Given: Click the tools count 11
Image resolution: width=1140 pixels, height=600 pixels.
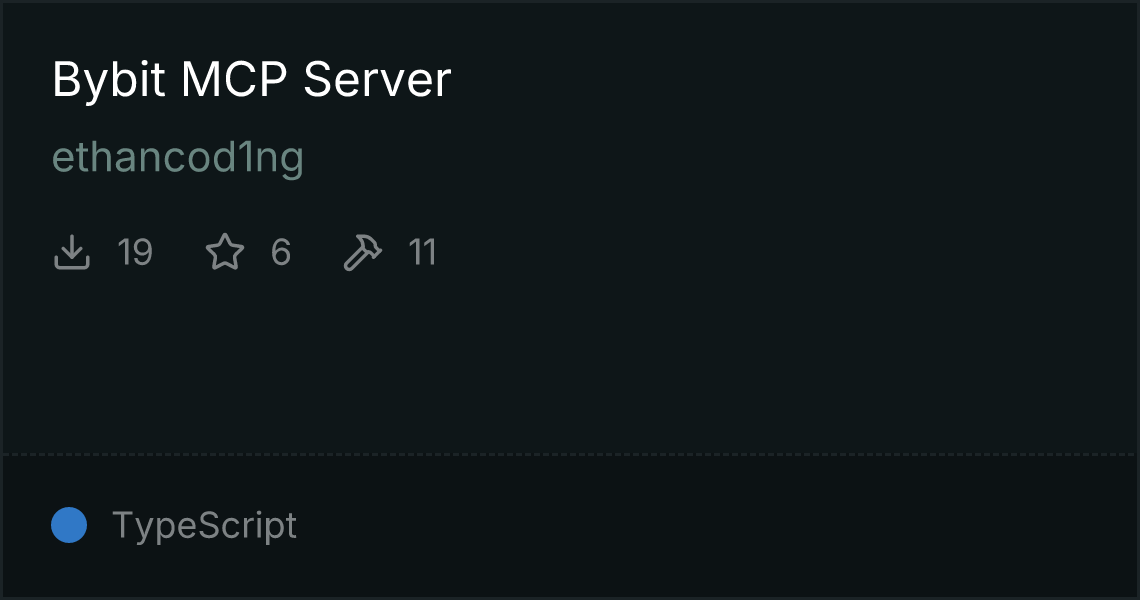Looking at the screenshot, I should (x=422, y=252).
